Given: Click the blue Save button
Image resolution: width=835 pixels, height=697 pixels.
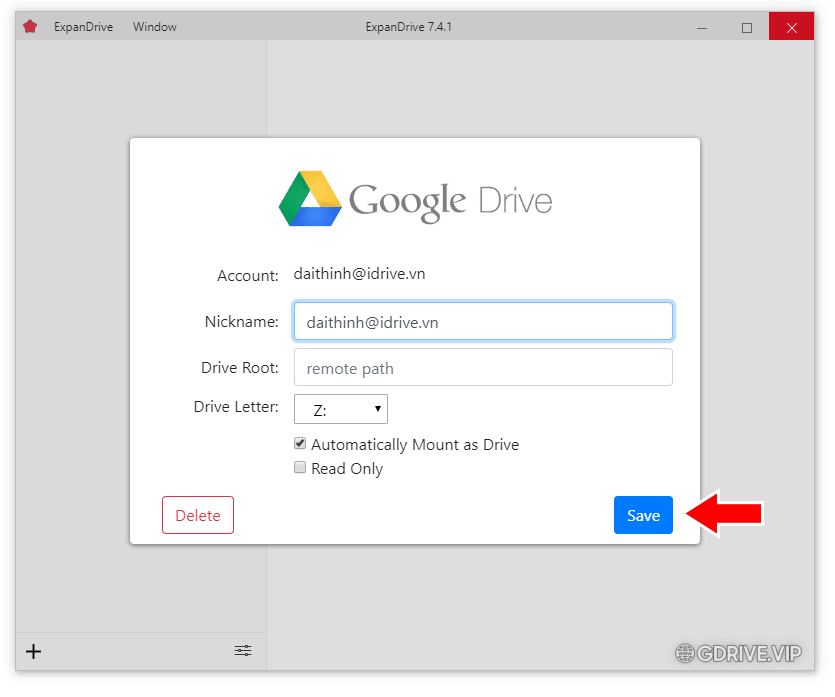Looking at the screenshot, I should pyautogui.click(x=643, y=515).
